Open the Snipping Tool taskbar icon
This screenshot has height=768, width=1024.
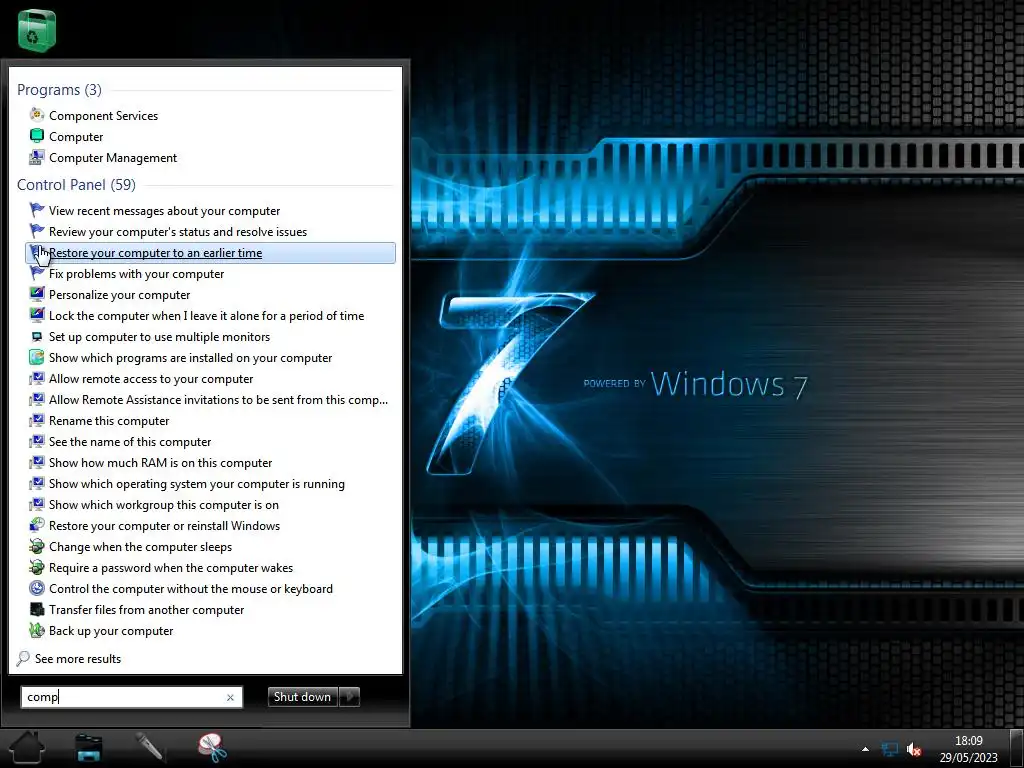click(x=212, y=747)
